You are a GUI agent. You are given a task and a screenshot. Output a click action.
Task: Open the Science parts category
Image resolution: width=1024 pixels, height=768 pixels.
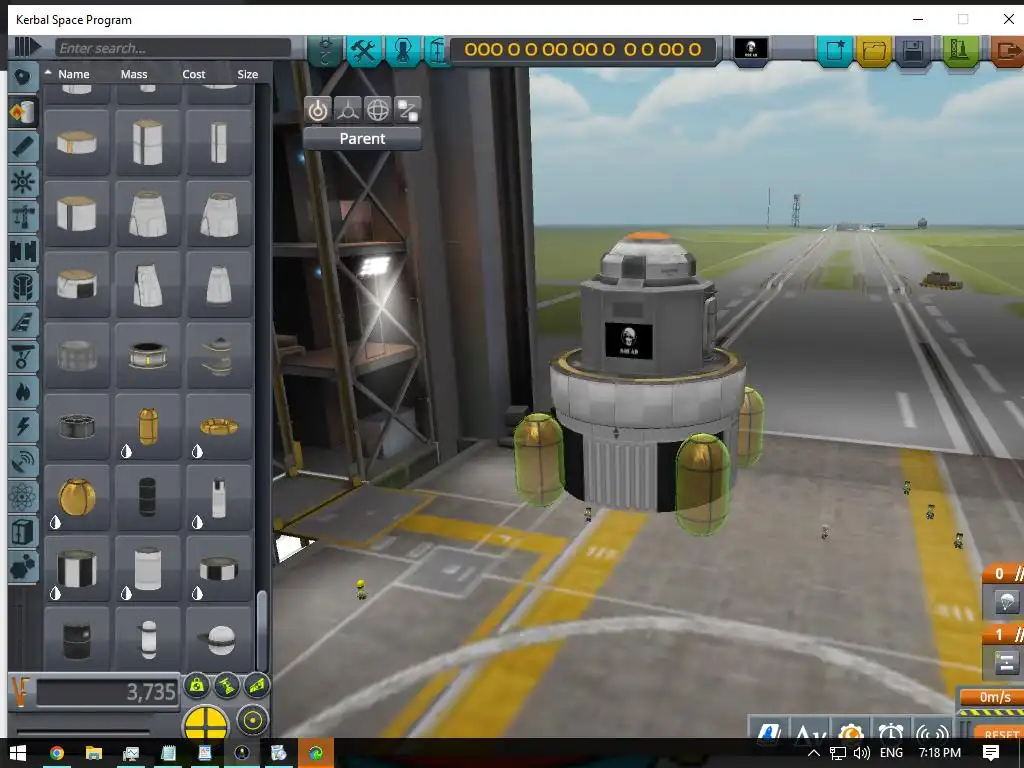24,497
